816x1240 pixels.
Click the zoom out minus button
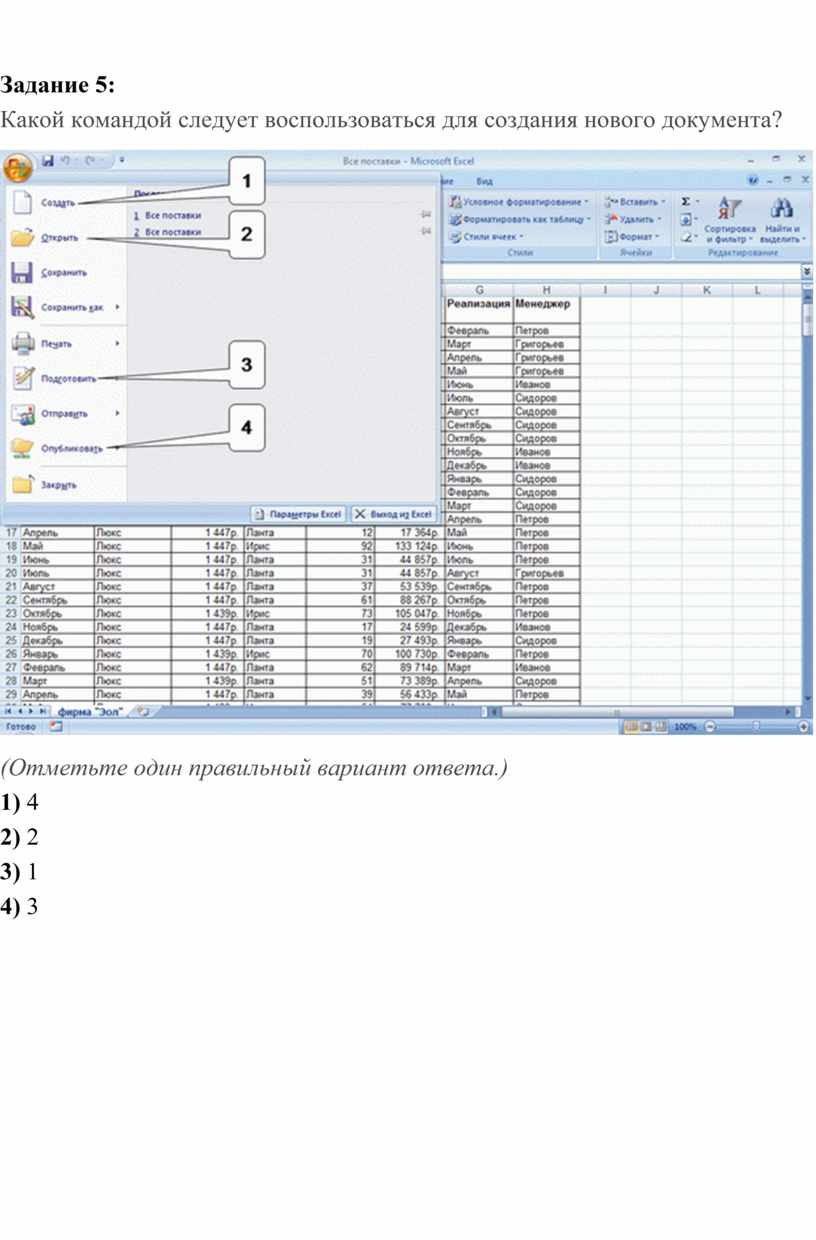(x=710, y=727)
